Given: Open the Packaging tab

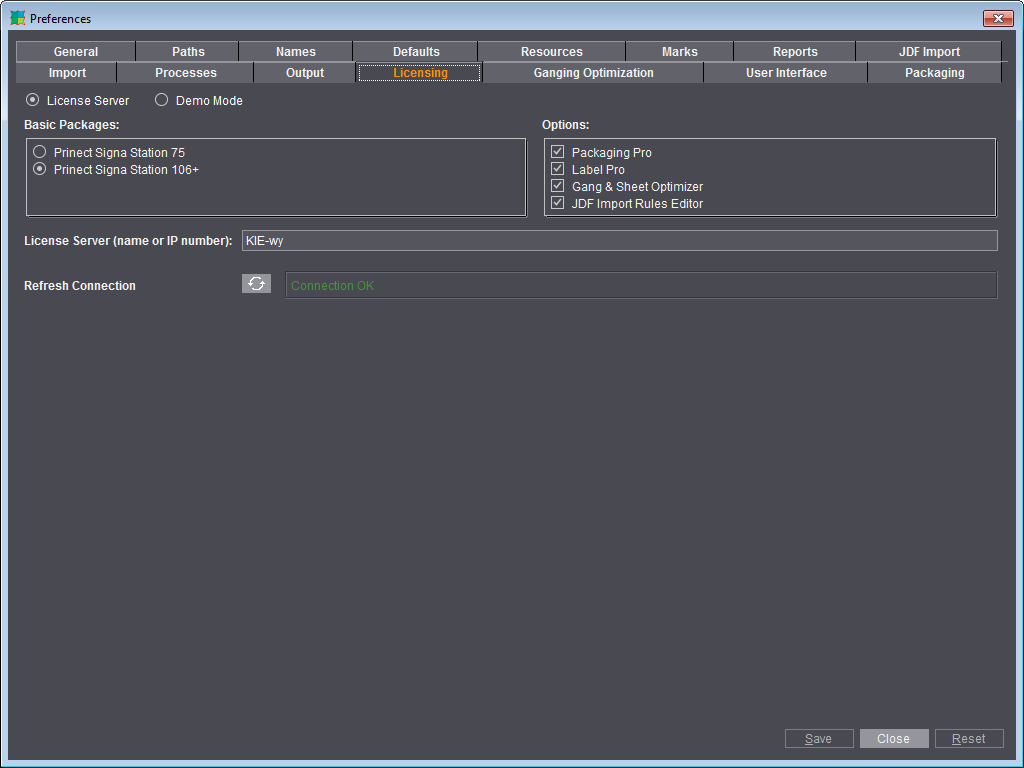Looking at the screenshot, I should (x=935, y=72).
